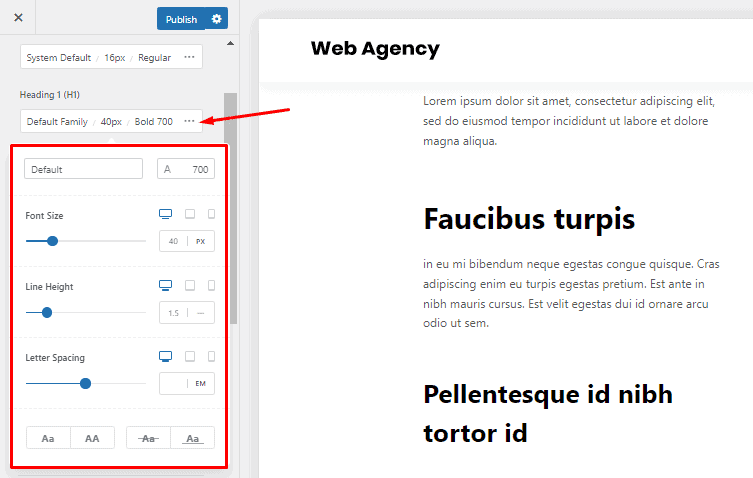Viewport: 753px width, 478px height.
Task: Click the Font Size slider handle
Action: point(53,241)
